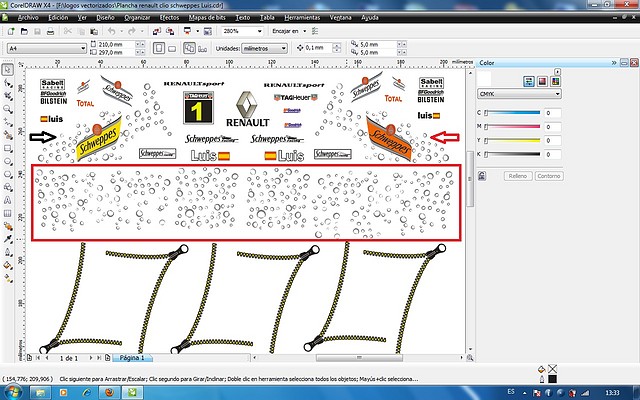Show color palettes in Color docker
The width and height of the screenshot is (640, 400).
pyautogui.click(x=555, y=82)
